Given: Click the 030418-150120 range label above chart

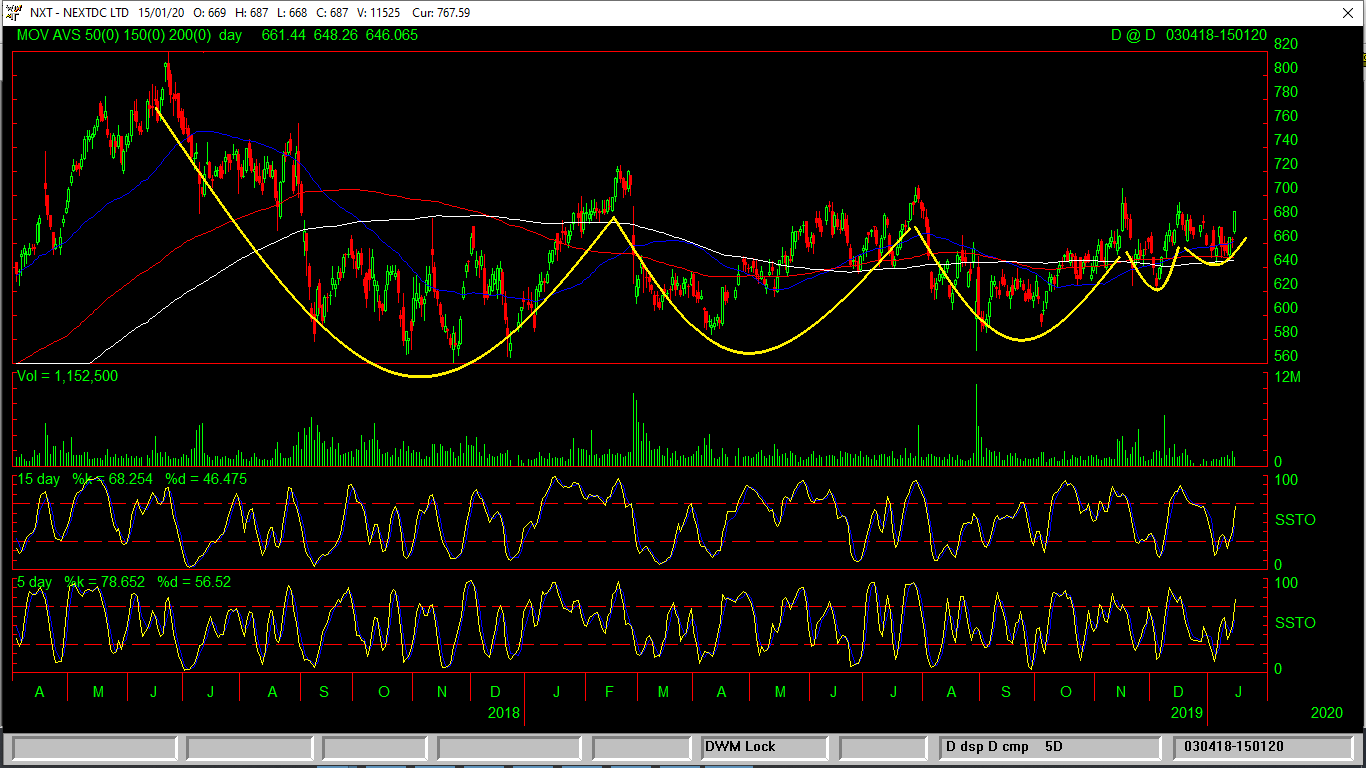Looking at the screenshot, I should tap(1216, 35).
